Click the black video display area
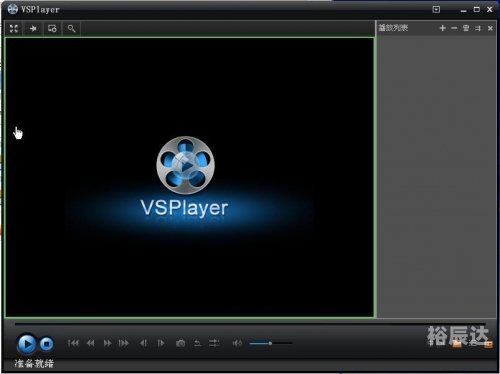Viewport: 500px width, 374px height. point(189,177)
